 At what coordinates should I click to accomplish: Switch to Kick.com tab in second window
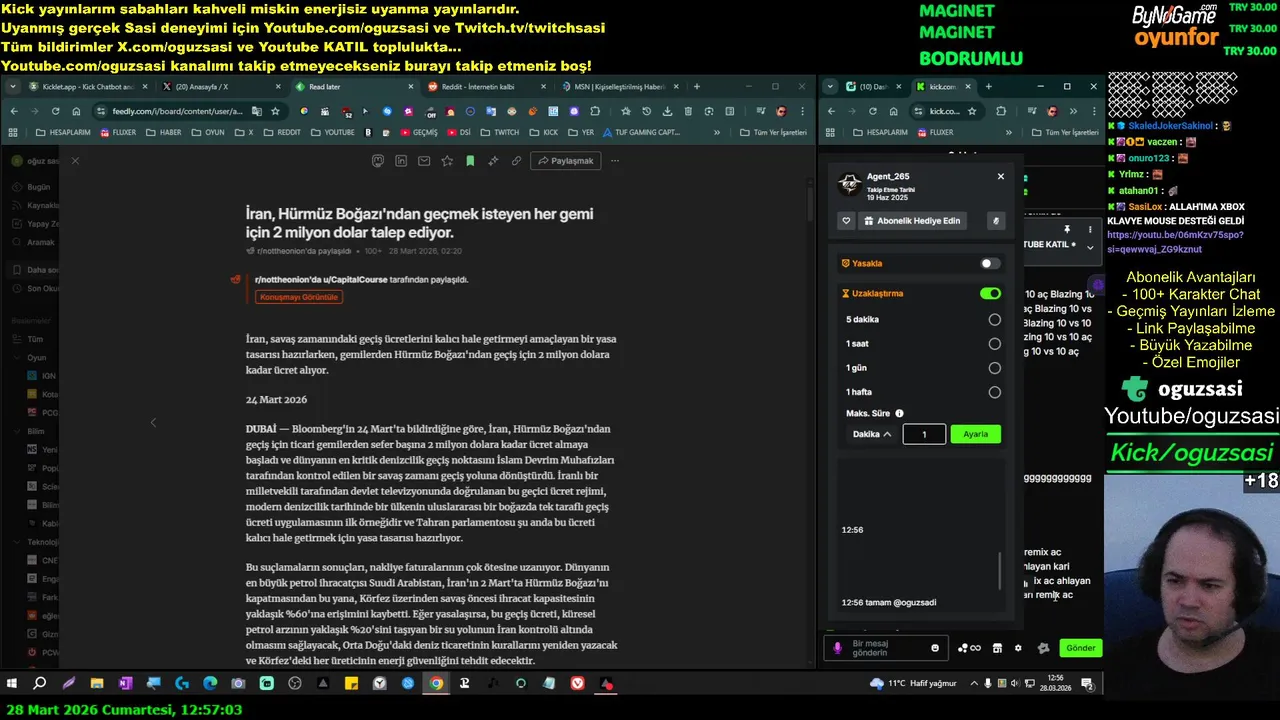(x=942, y=87)
